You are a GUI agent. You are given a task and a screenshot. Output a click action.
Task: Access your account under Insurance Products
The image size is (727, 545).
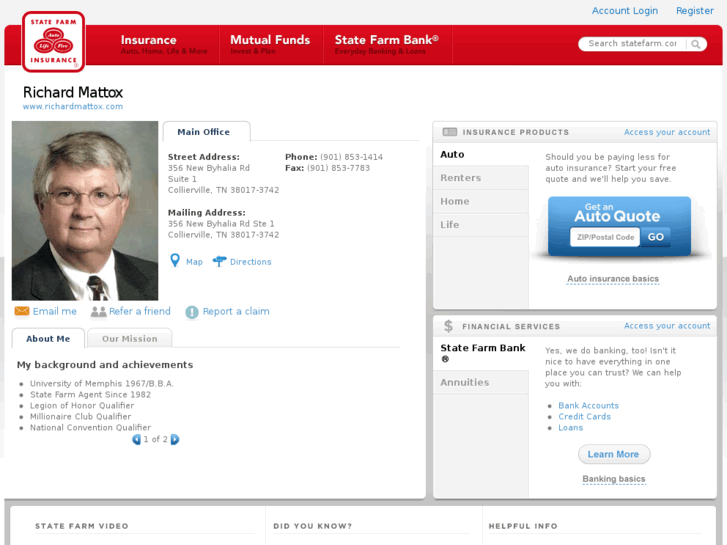point(667,132)
